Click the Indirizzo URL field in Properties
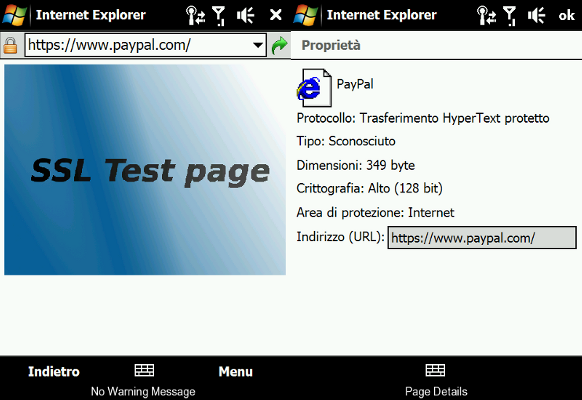The height and width of the screenshot is (400, 582). pos(482,237)
